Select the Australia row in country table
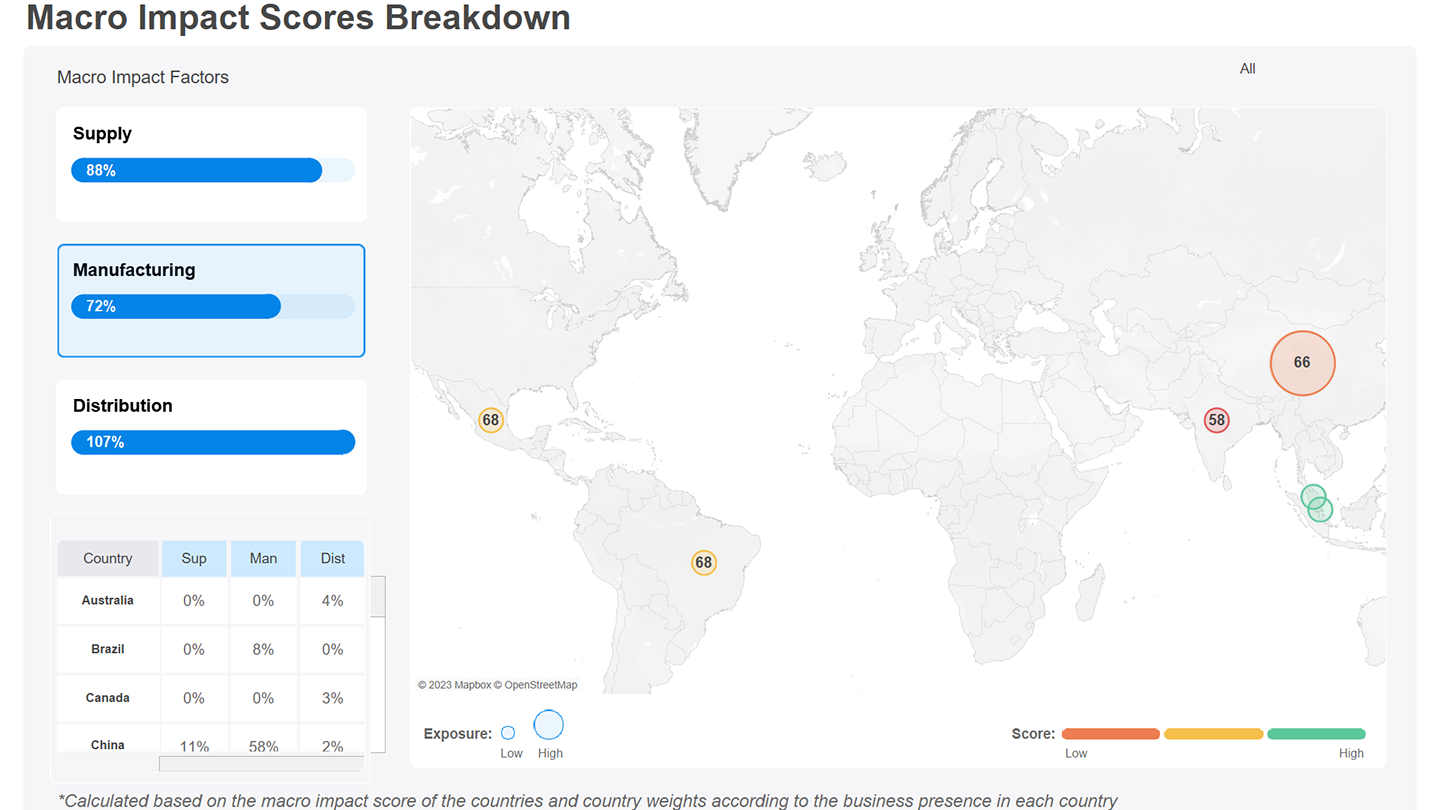The height and width of the screenshot is (810, 1440). pyautogui.click(x=108, y=601)
